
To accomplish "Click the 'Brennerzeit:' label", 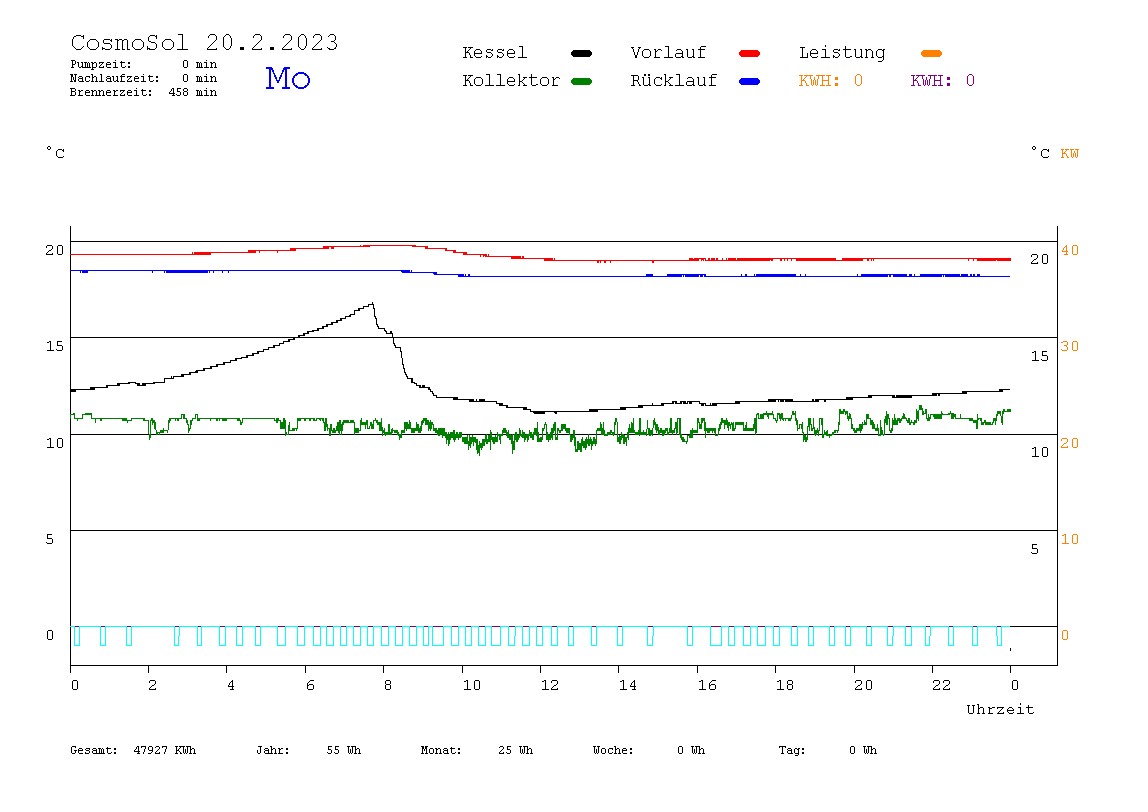I will pos(111,92).
